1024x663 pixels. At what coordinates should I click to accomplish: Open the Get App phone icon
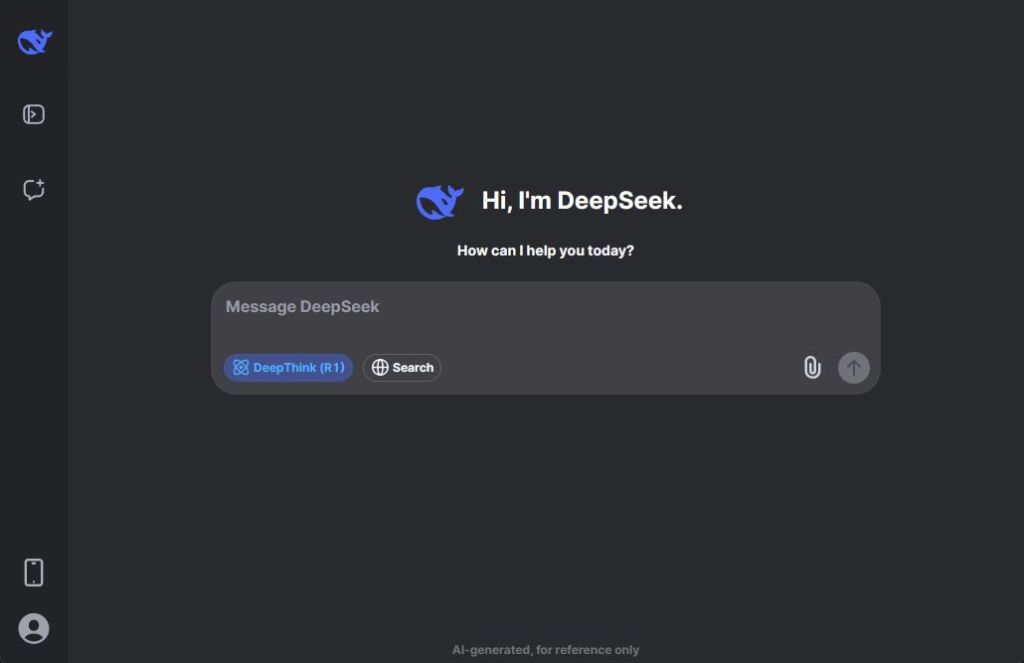pos(33,571)
